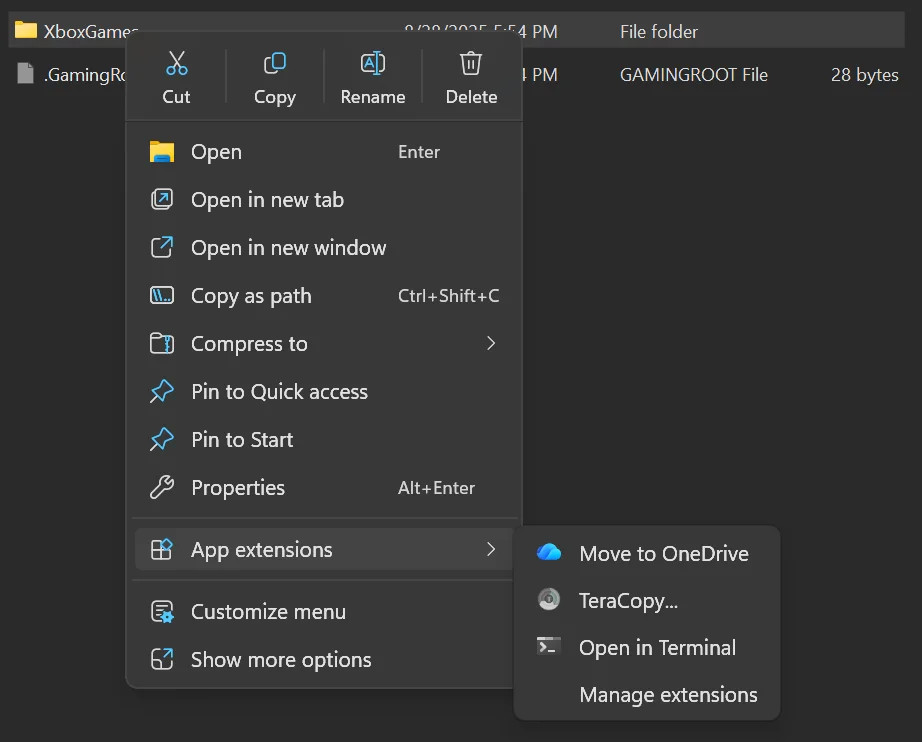The image size is (922, 742).
Task: Expand the Compress to submenu arrow
Action: click(491, 343)
